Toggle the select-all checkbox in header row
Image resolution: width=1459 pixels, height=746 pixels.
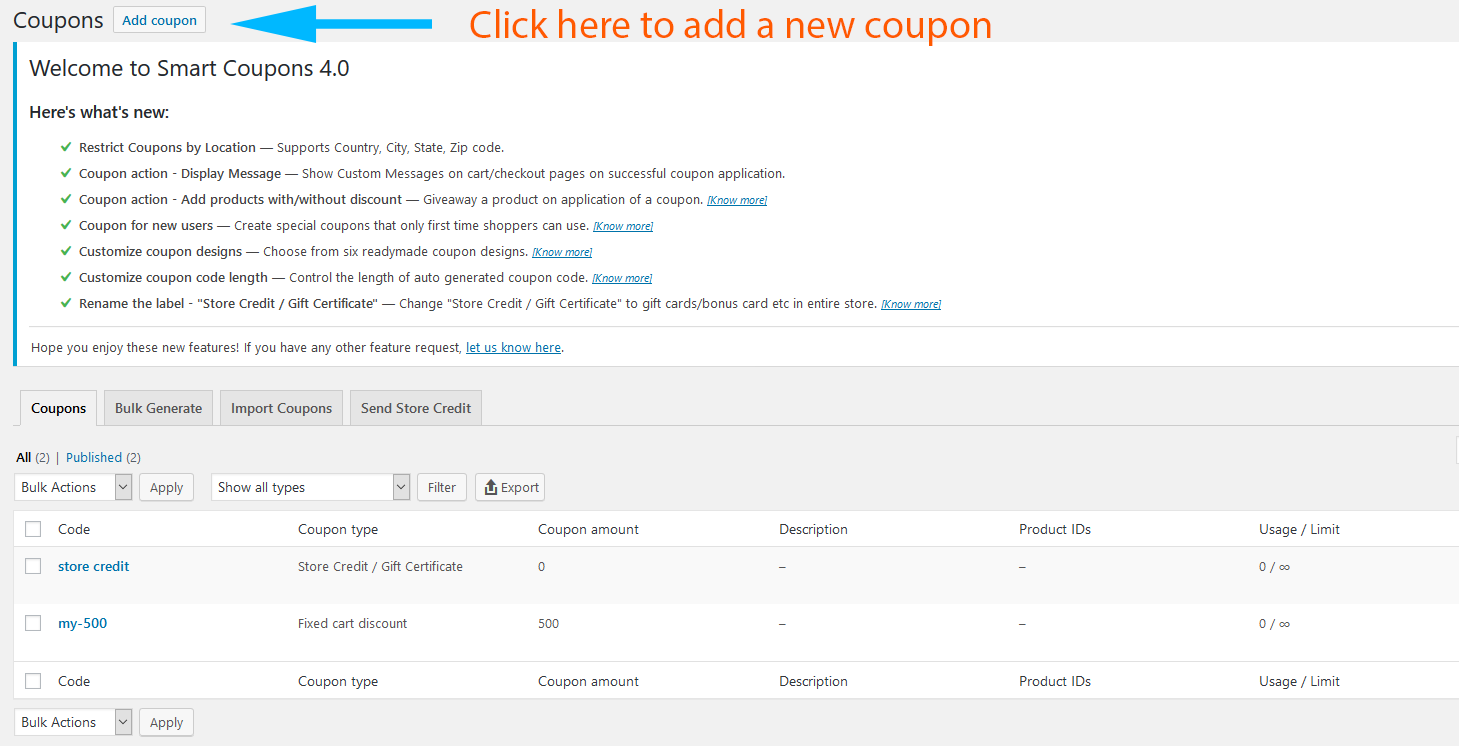pyautogui.click(x=33, y=529)
